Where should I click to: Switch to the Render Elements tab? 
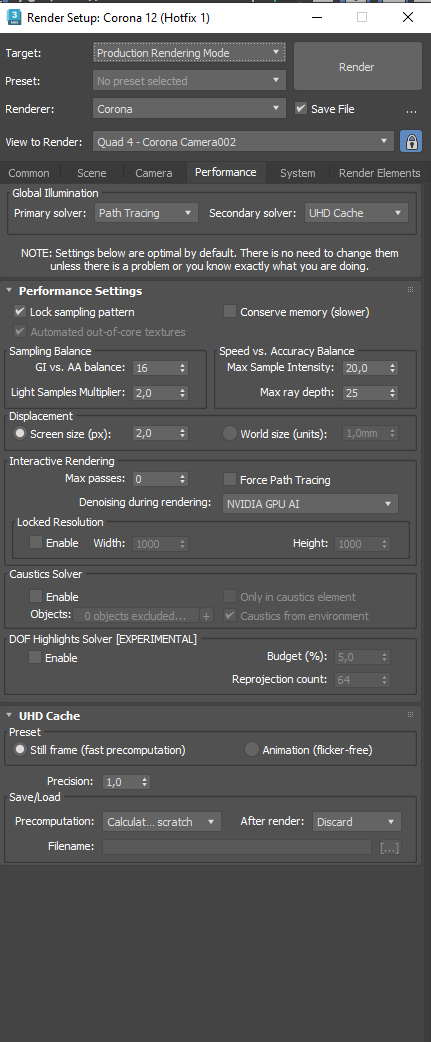tap(379, 173)
